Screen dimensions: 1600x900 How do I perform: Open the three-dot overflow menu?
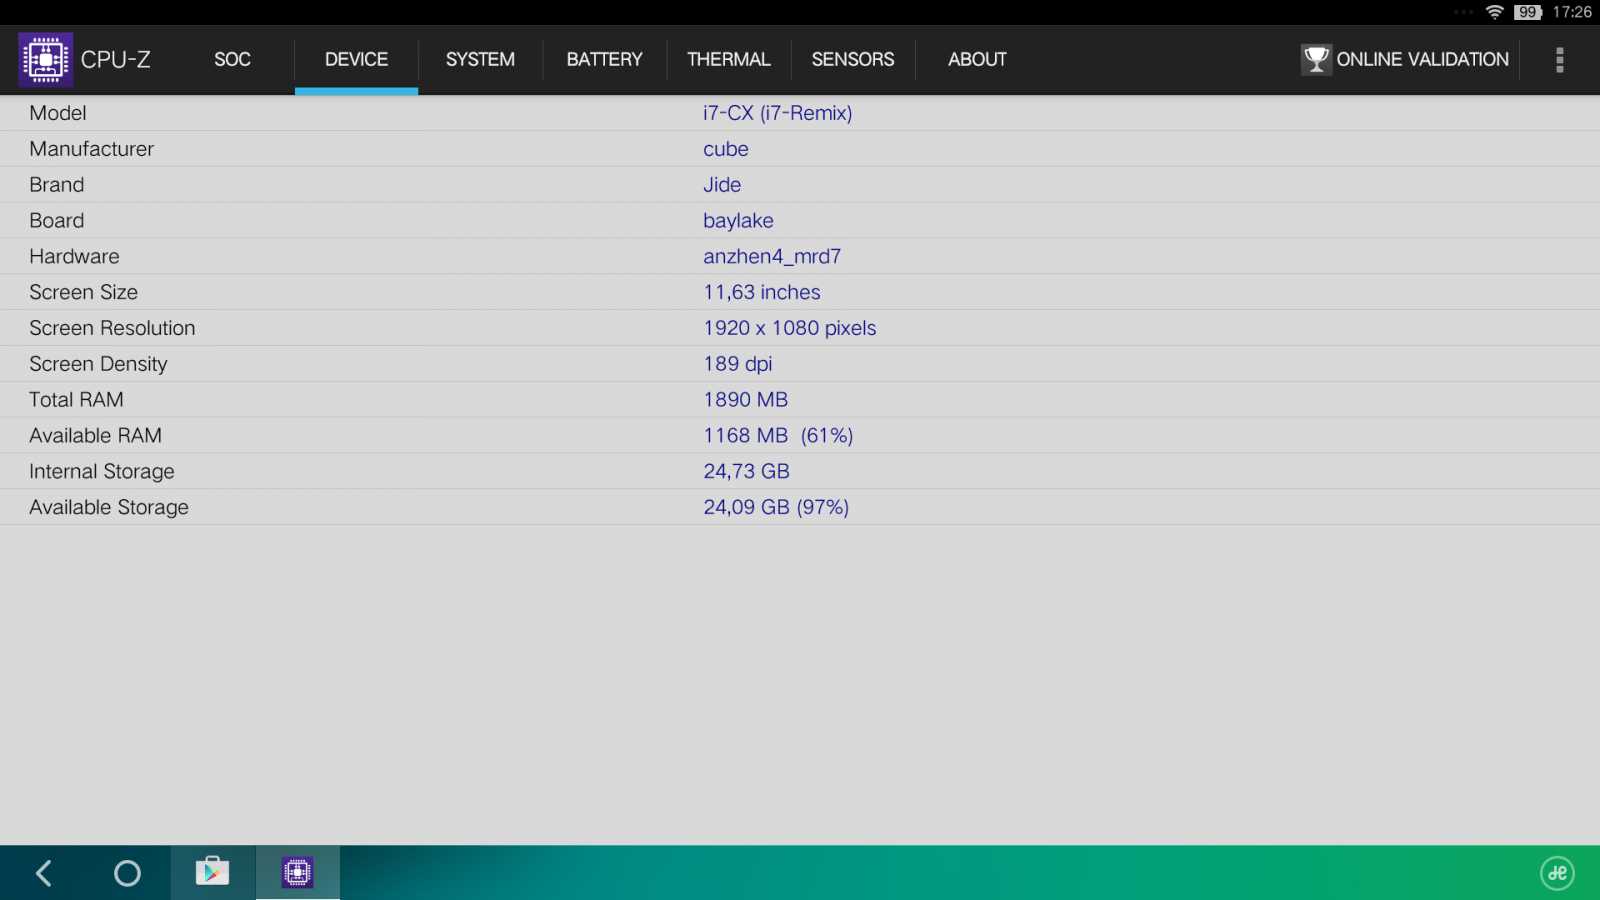point(1559,60)
